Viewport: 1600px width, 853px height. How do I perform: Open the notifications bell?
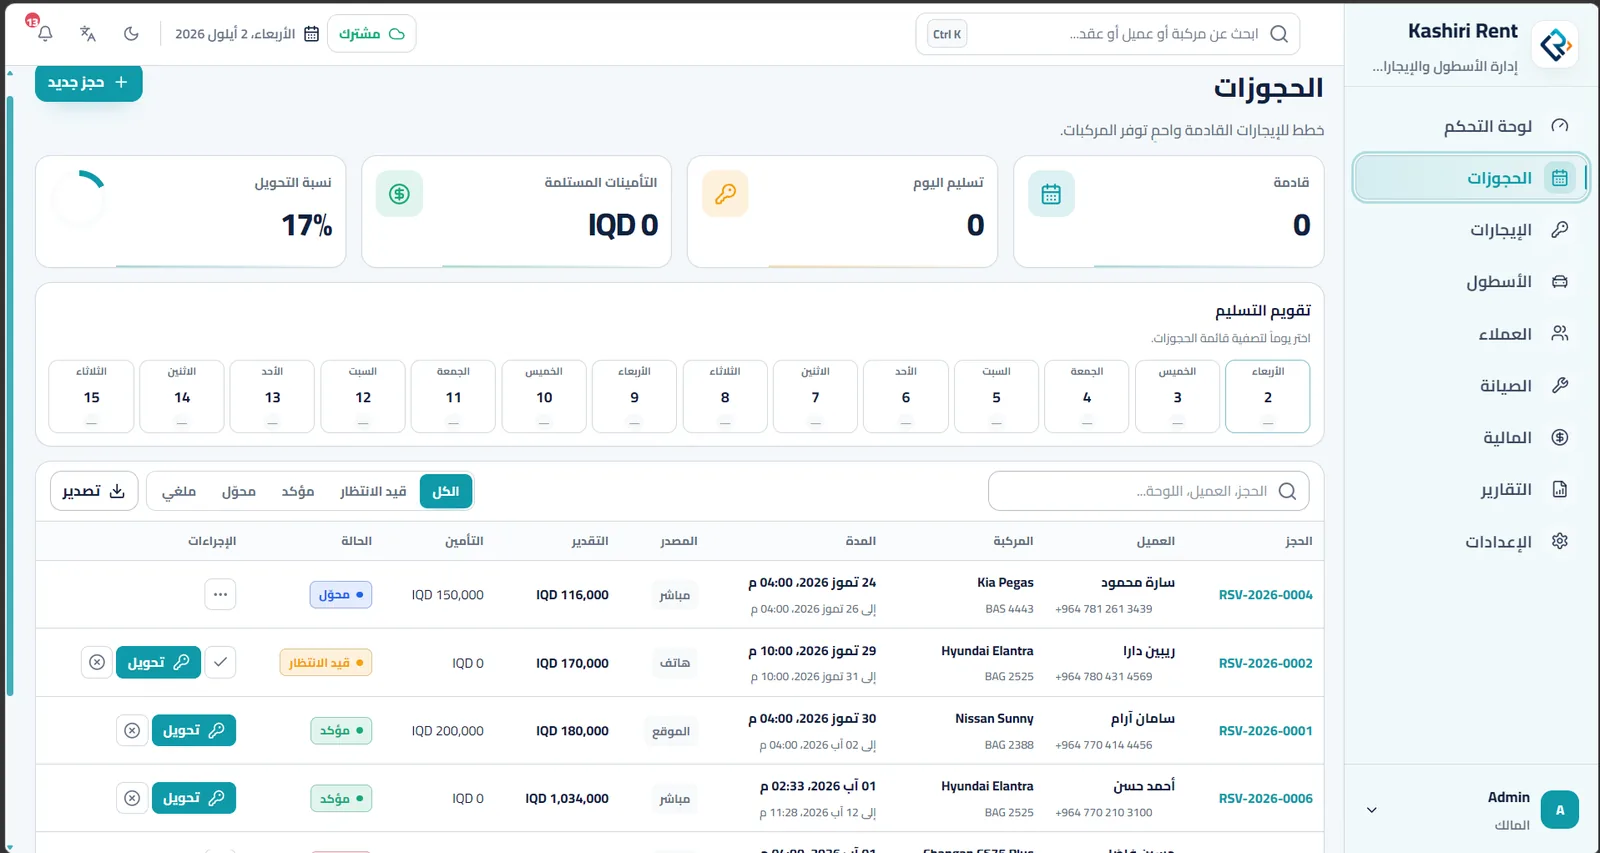[x=45, y=33]
